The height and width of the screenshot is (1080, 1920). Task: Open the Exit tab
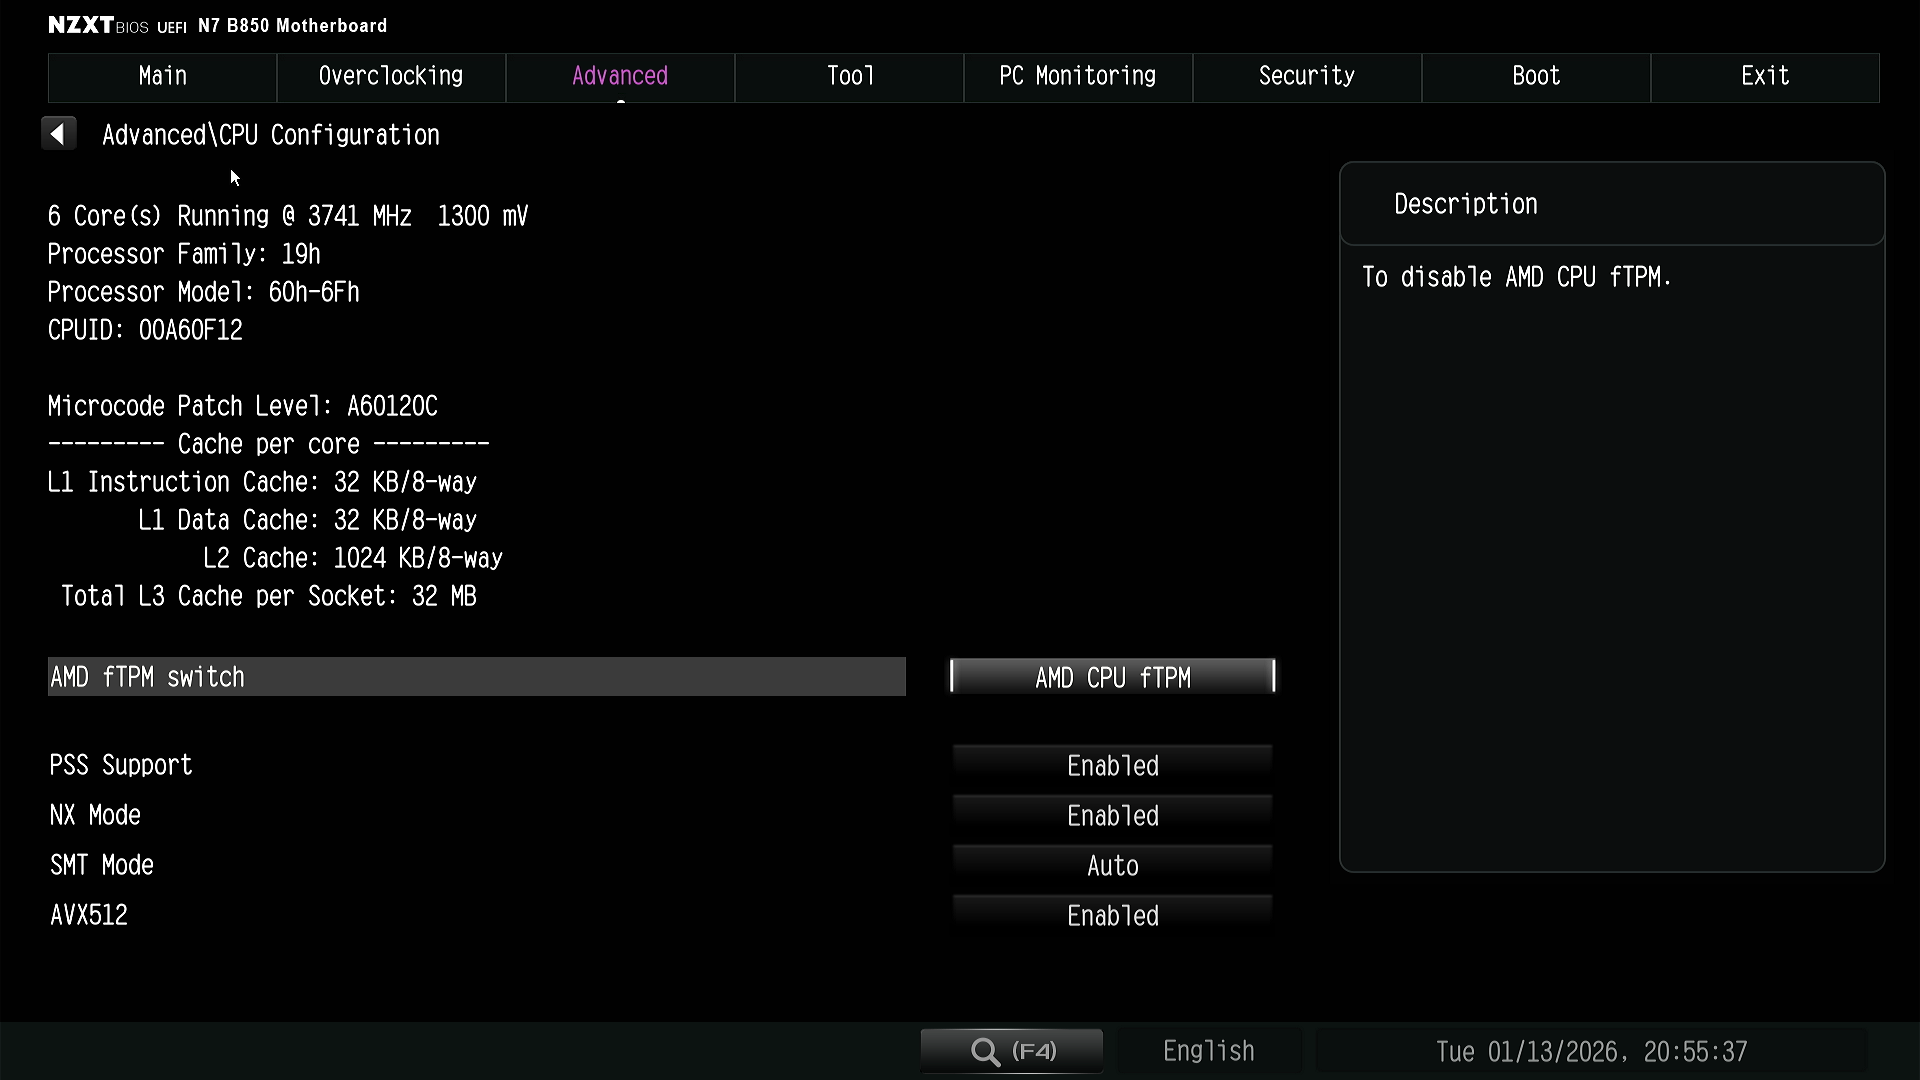coord(1765,77)
